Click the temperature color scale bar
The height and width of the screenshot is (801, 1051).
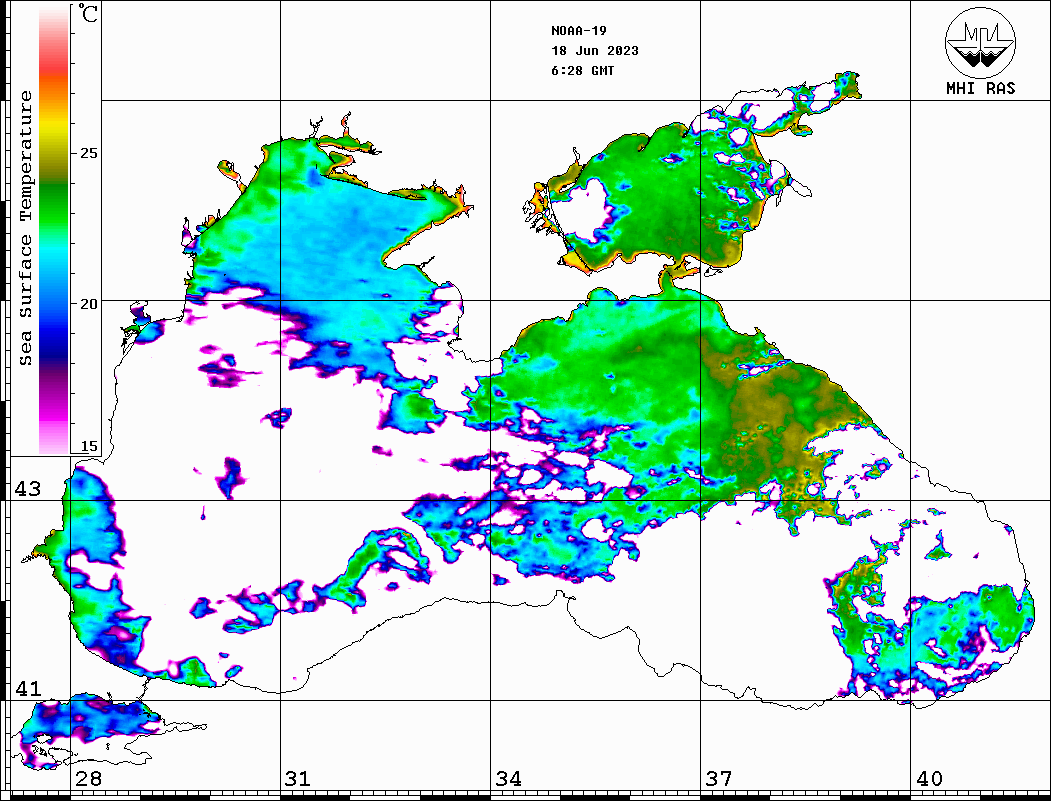click(54, 229)
